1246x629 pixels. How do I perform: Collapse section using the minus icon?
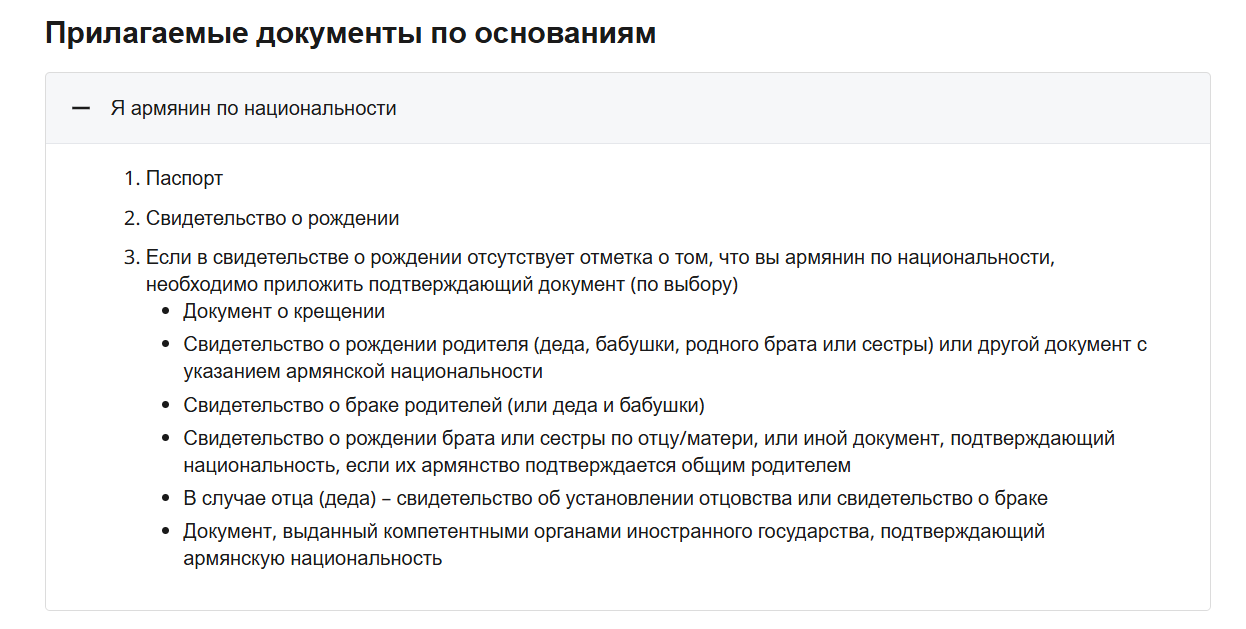click(81, 108)
